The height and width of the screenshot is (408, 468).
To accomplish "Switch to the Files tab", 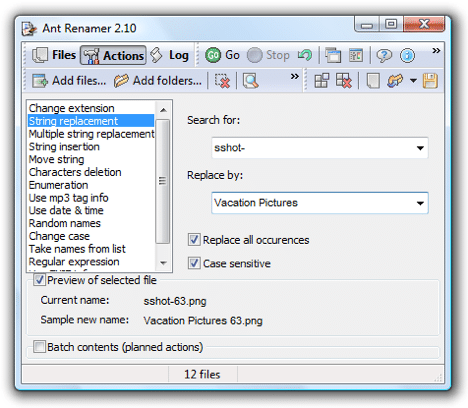I will coord(54,55).
